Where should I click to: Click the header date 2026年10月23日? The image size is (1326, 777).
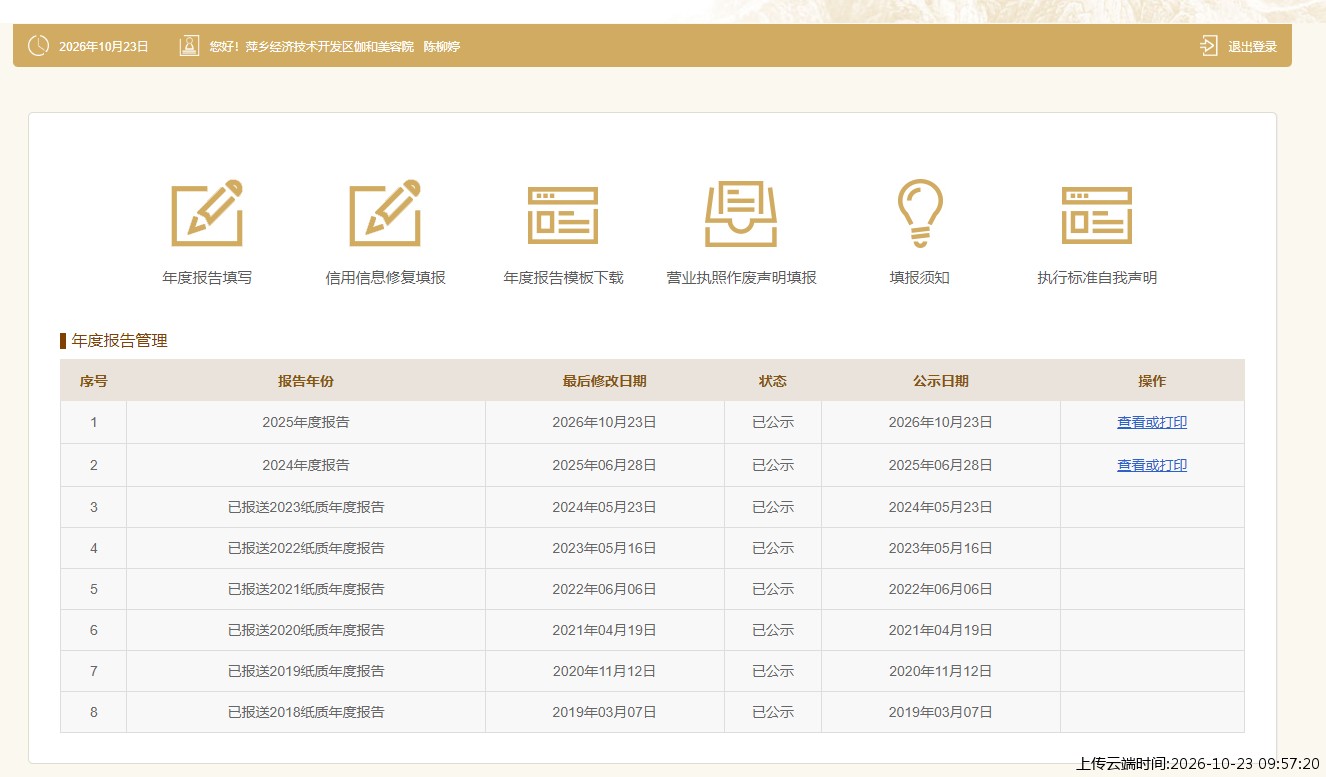pyautogui.click(x=104, y=47)
